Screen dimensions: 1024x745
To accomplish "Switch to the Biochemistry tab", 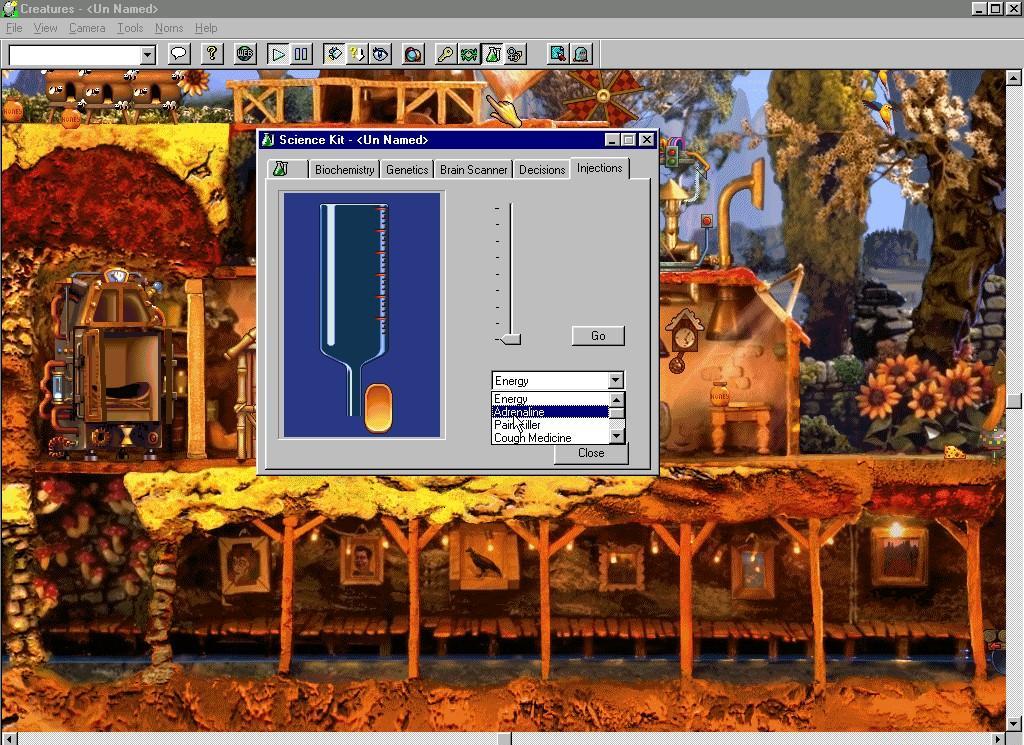I will (x=344, y=169).
